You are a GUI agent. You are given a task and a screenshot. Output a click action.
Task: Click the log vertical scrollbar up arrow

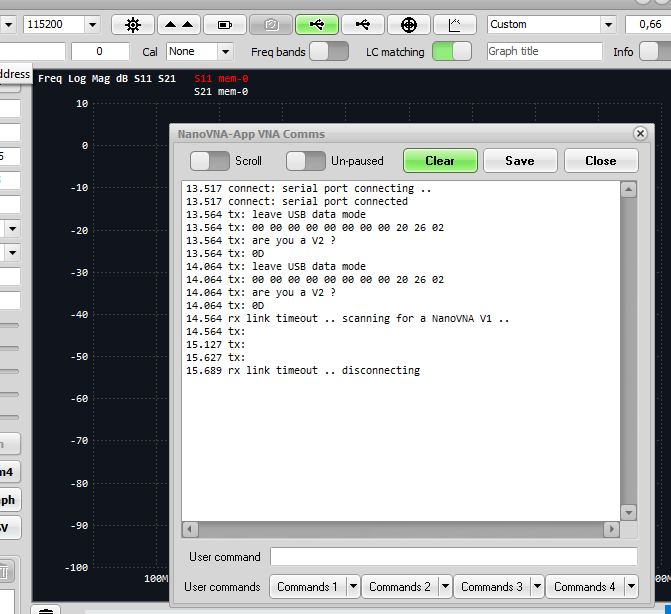[x=628, y=189]
